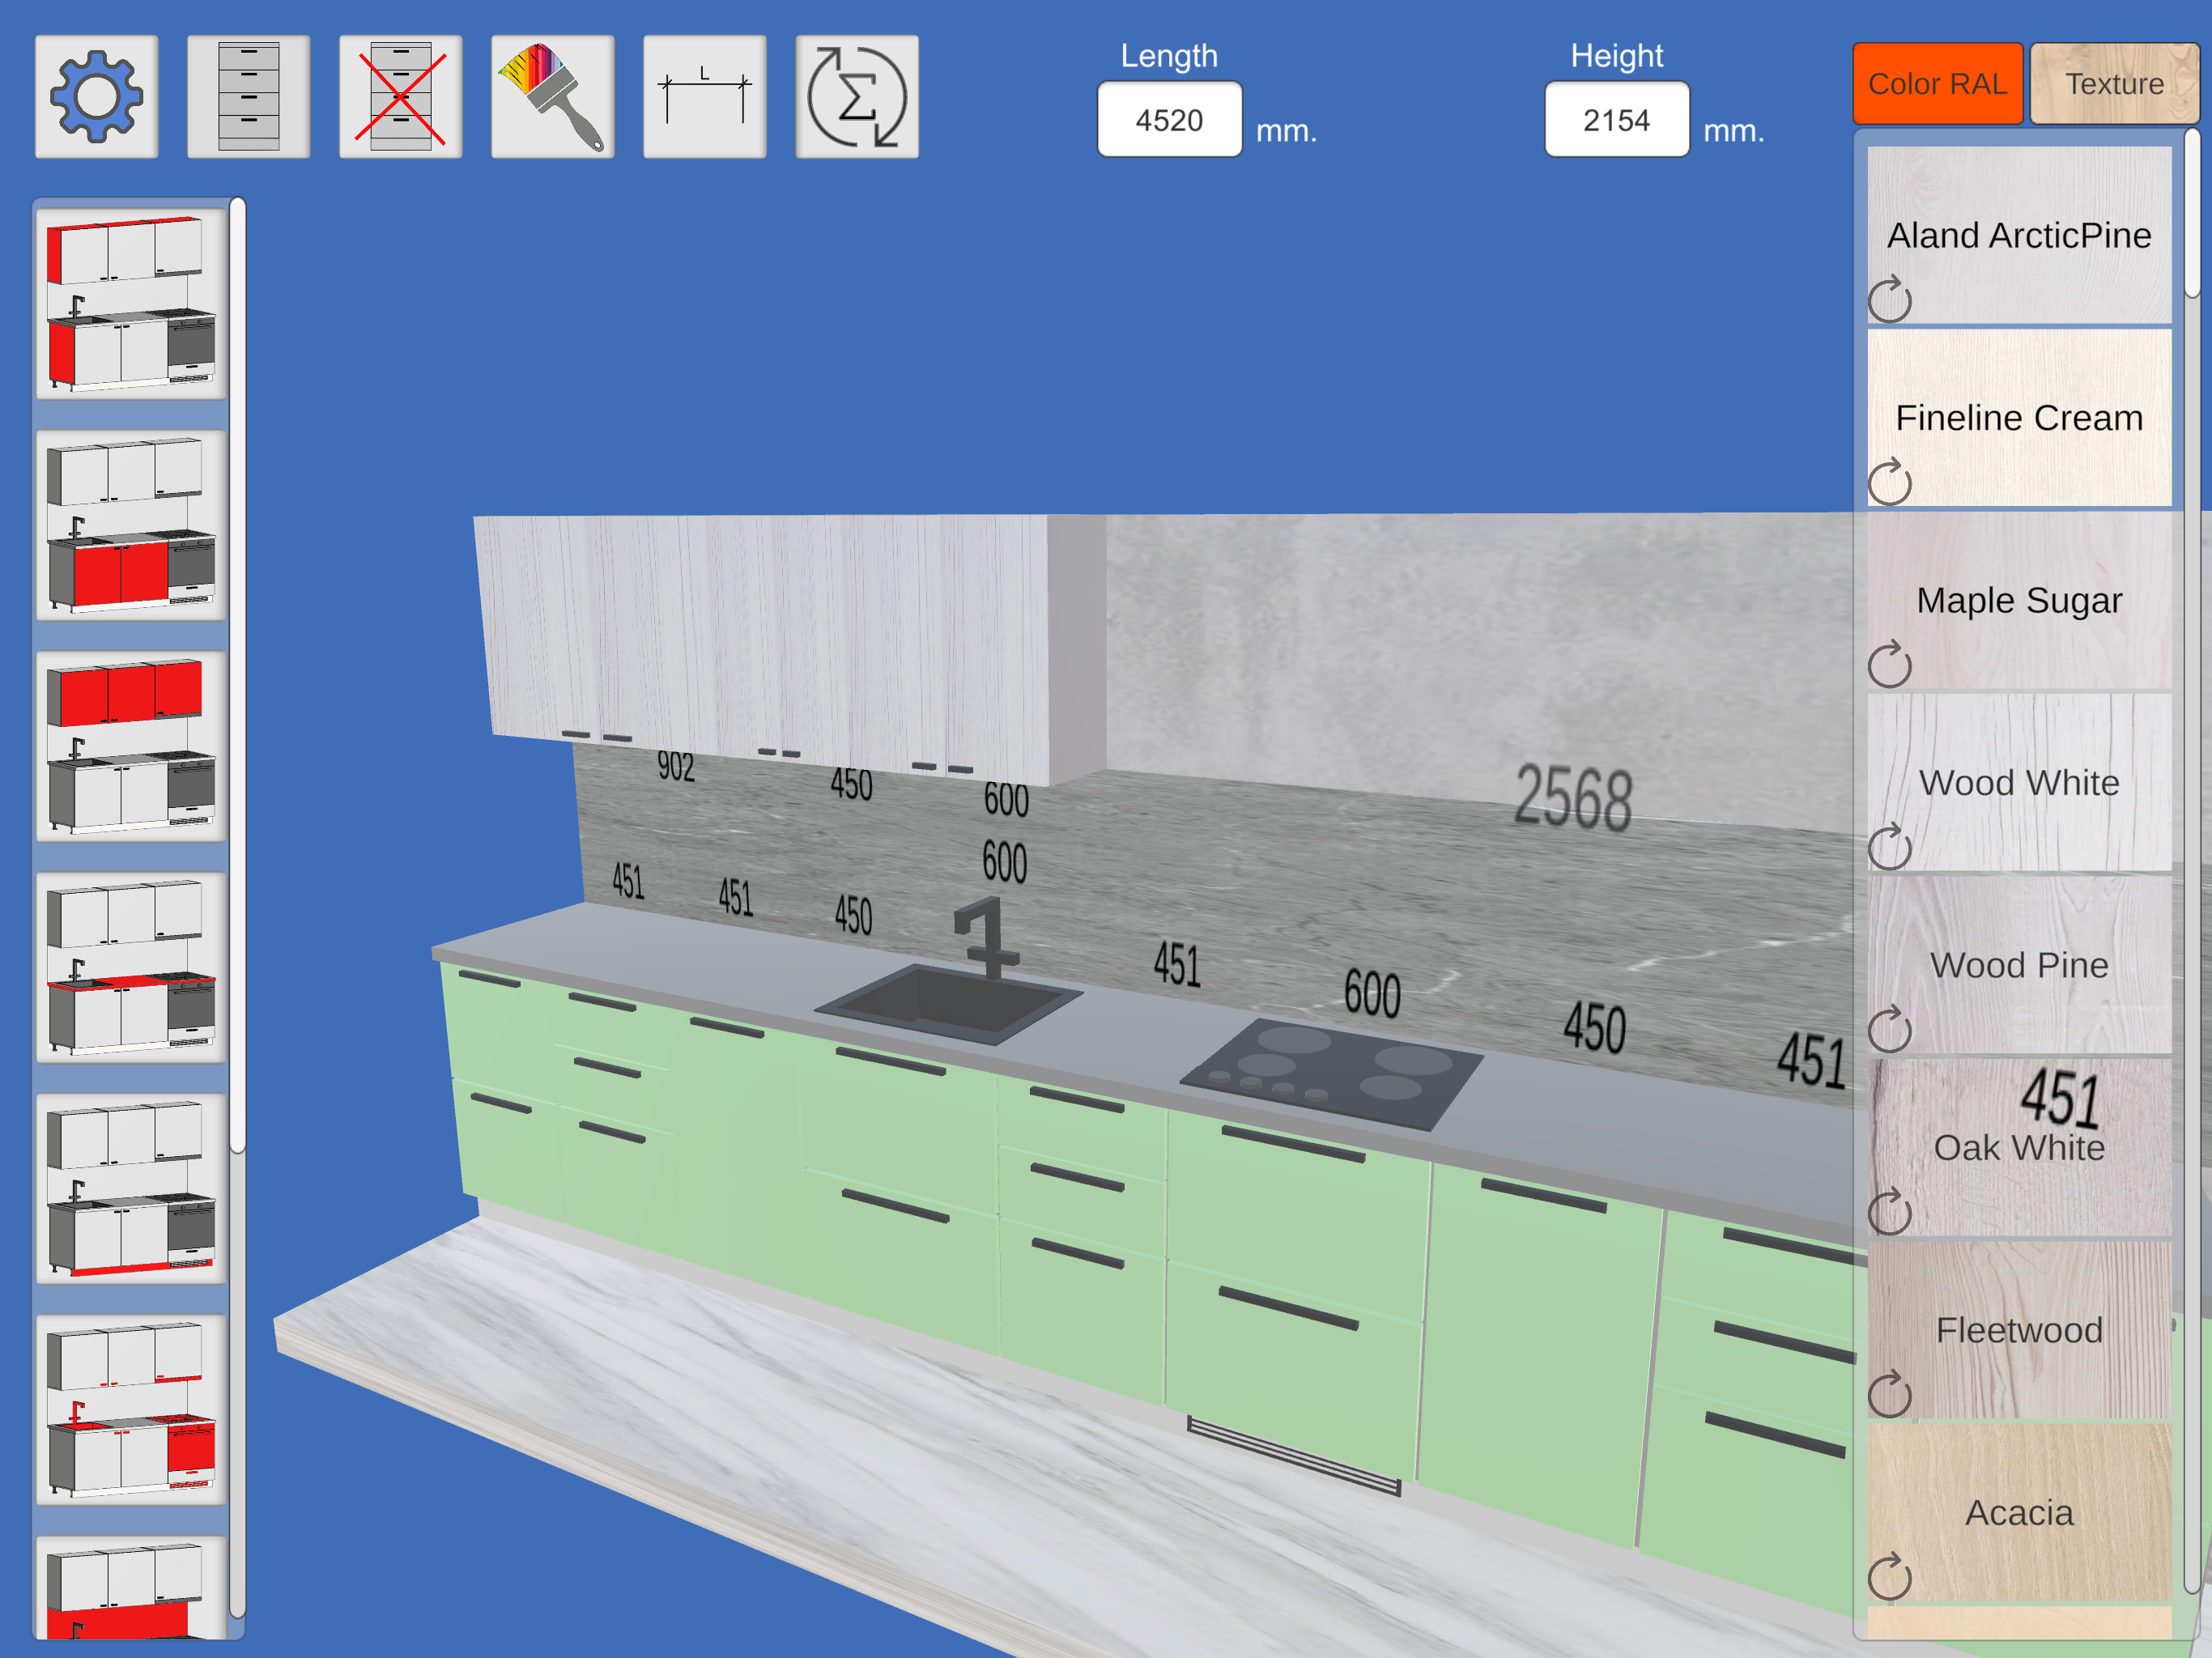Screen dimensions: 2212x1658
Task: Open settings with the gear icon
Action: pyautogui.click(x=96, y=97)
